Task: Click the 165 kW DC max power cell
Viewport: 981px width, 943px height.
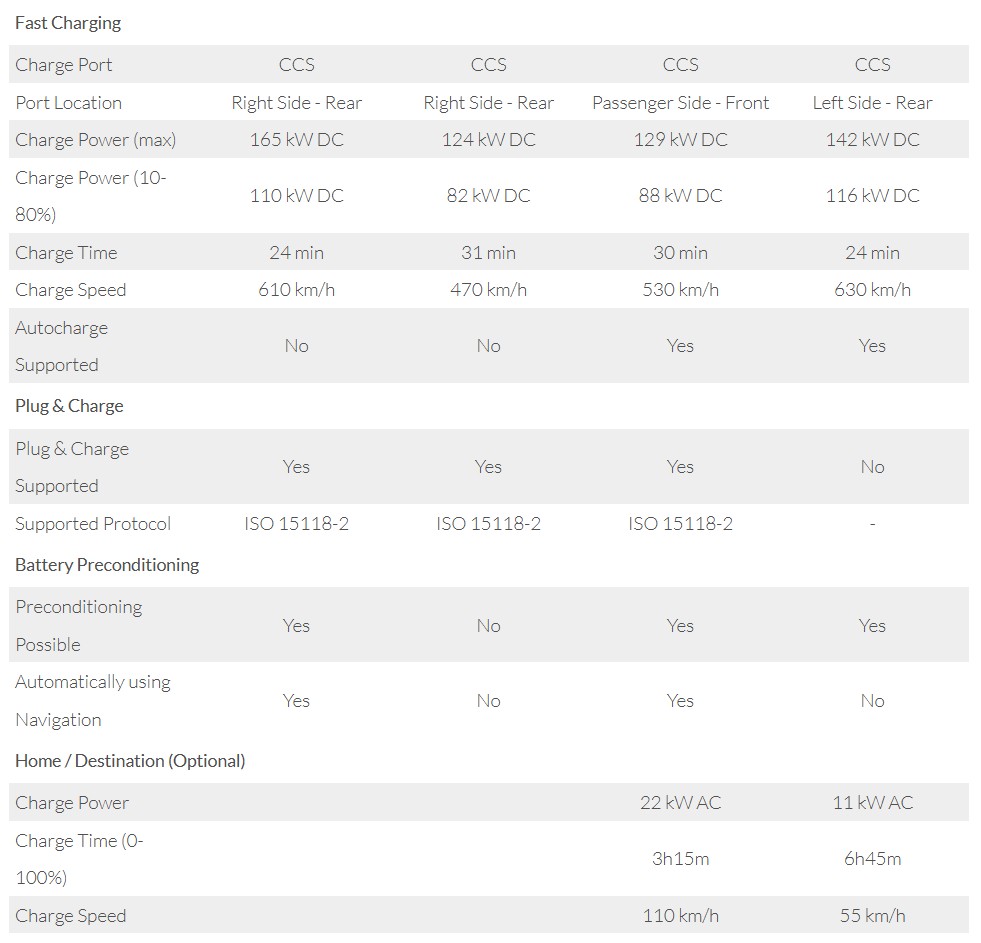Action: click(x=296, y=140)
